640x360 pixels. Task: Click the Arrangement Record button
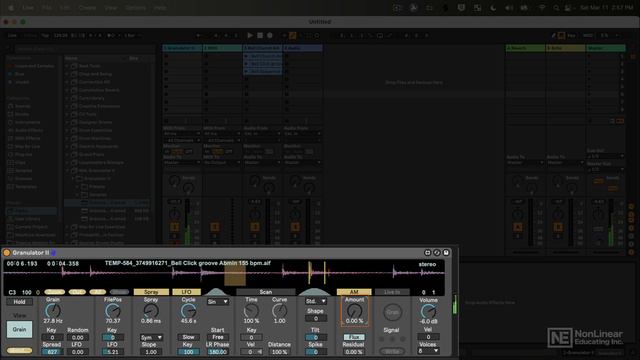(270, 36)
